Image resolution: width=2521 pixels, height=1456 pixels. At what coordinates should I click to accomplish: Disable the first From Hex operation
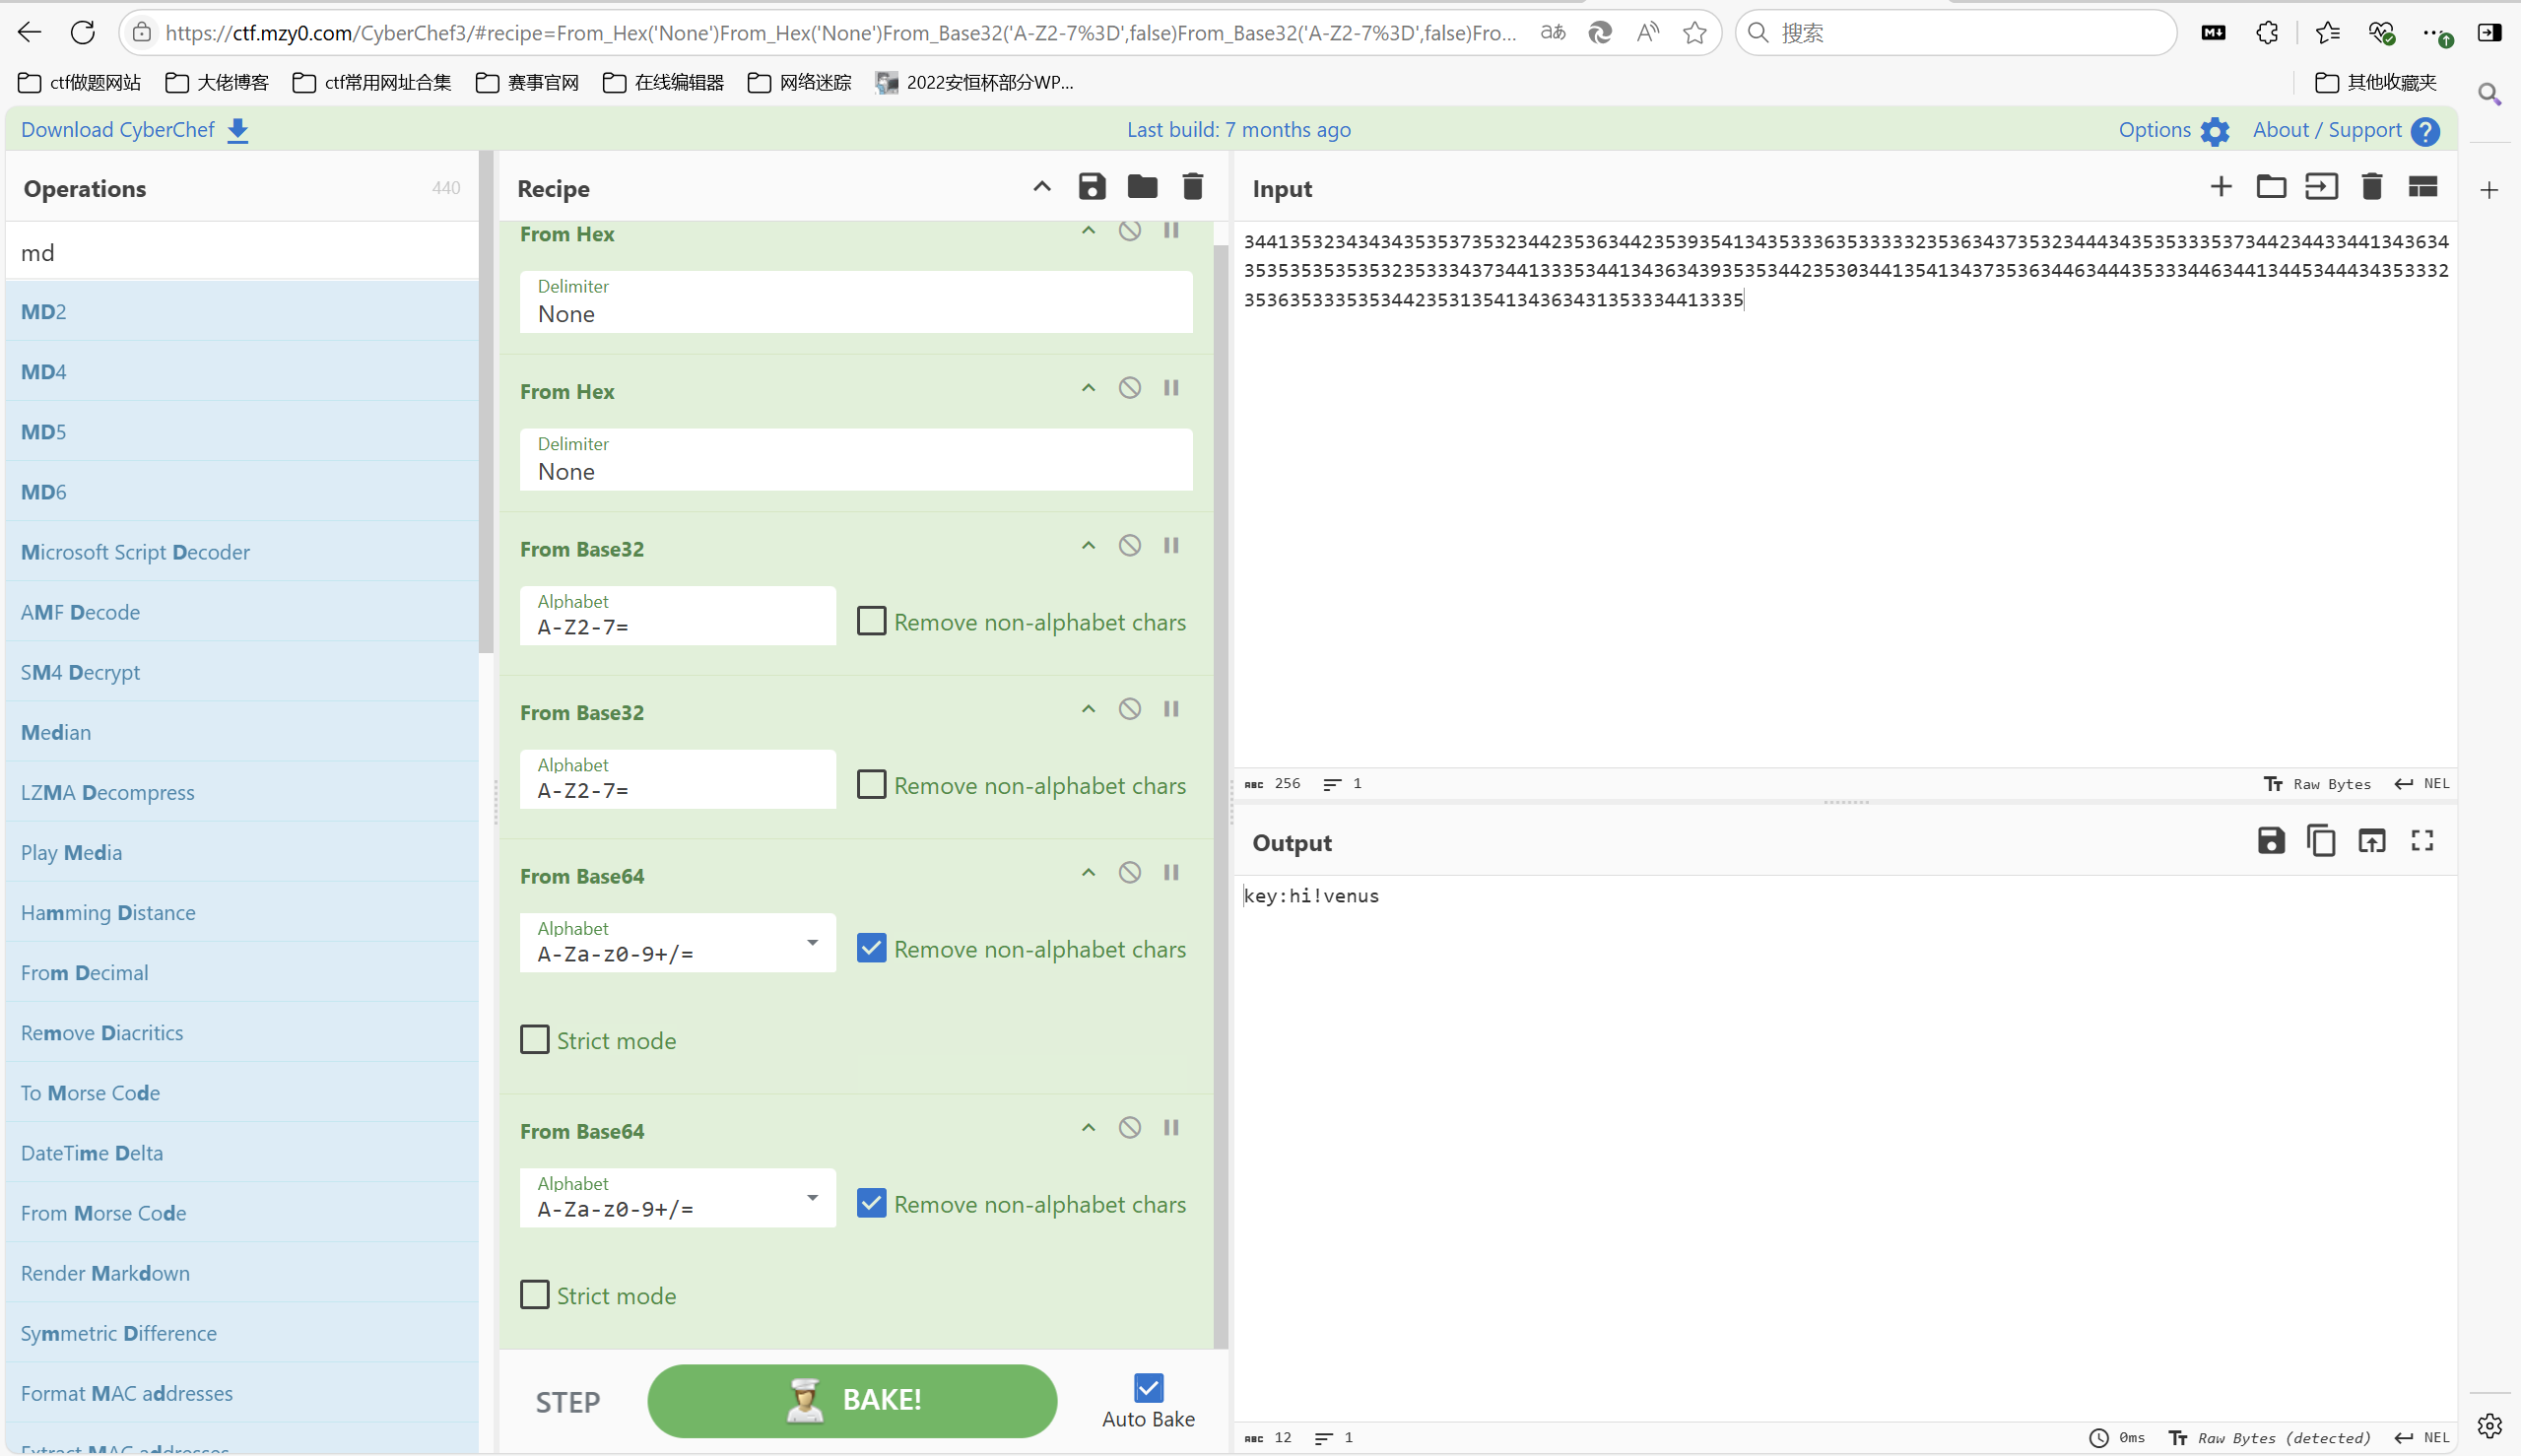(1129, 231)
